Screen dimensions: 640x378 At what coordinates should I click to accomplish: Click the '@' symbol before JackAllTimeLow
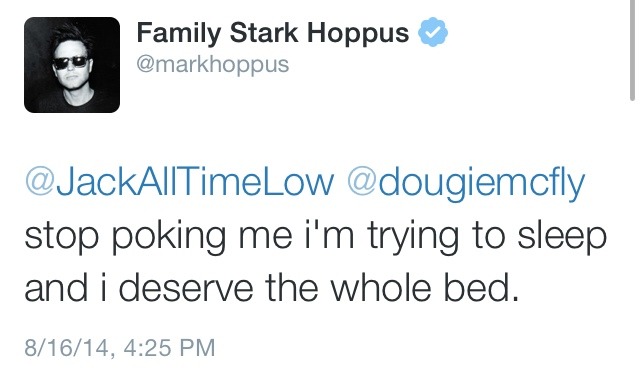(40, 181)
